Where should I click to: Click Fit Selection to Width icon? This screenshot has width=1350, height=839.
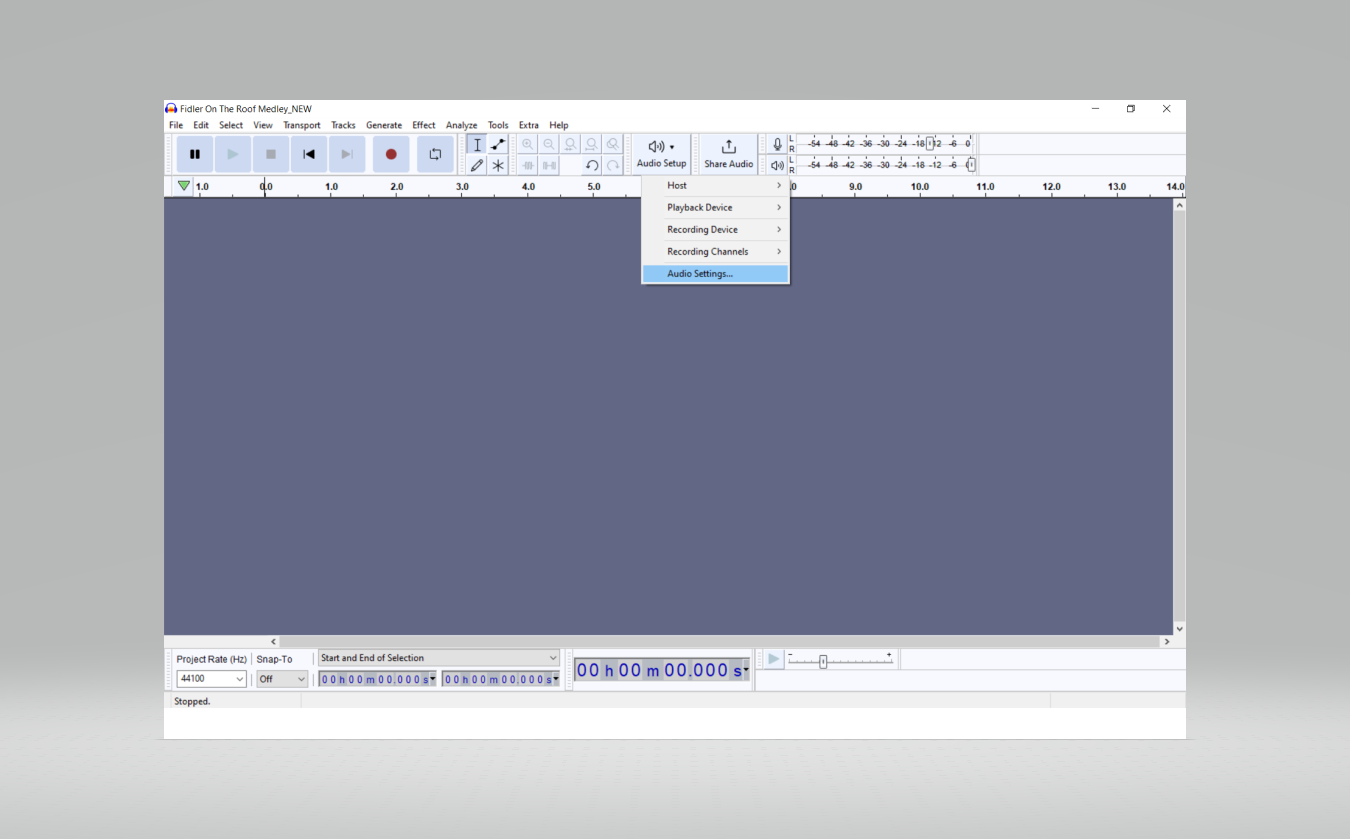[570, 144]
